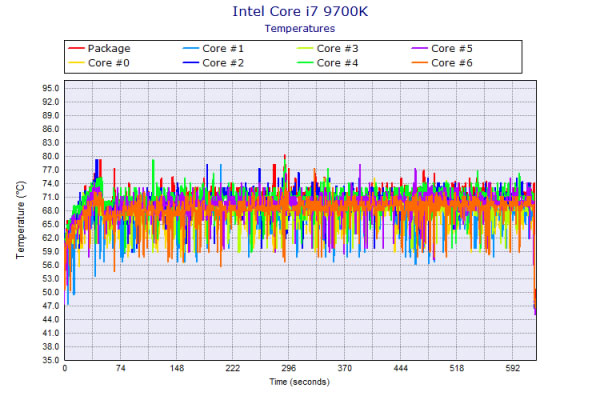Click the Core #5 legend label
The width and height of the screenshot is (600, 400).
[452, 49]
